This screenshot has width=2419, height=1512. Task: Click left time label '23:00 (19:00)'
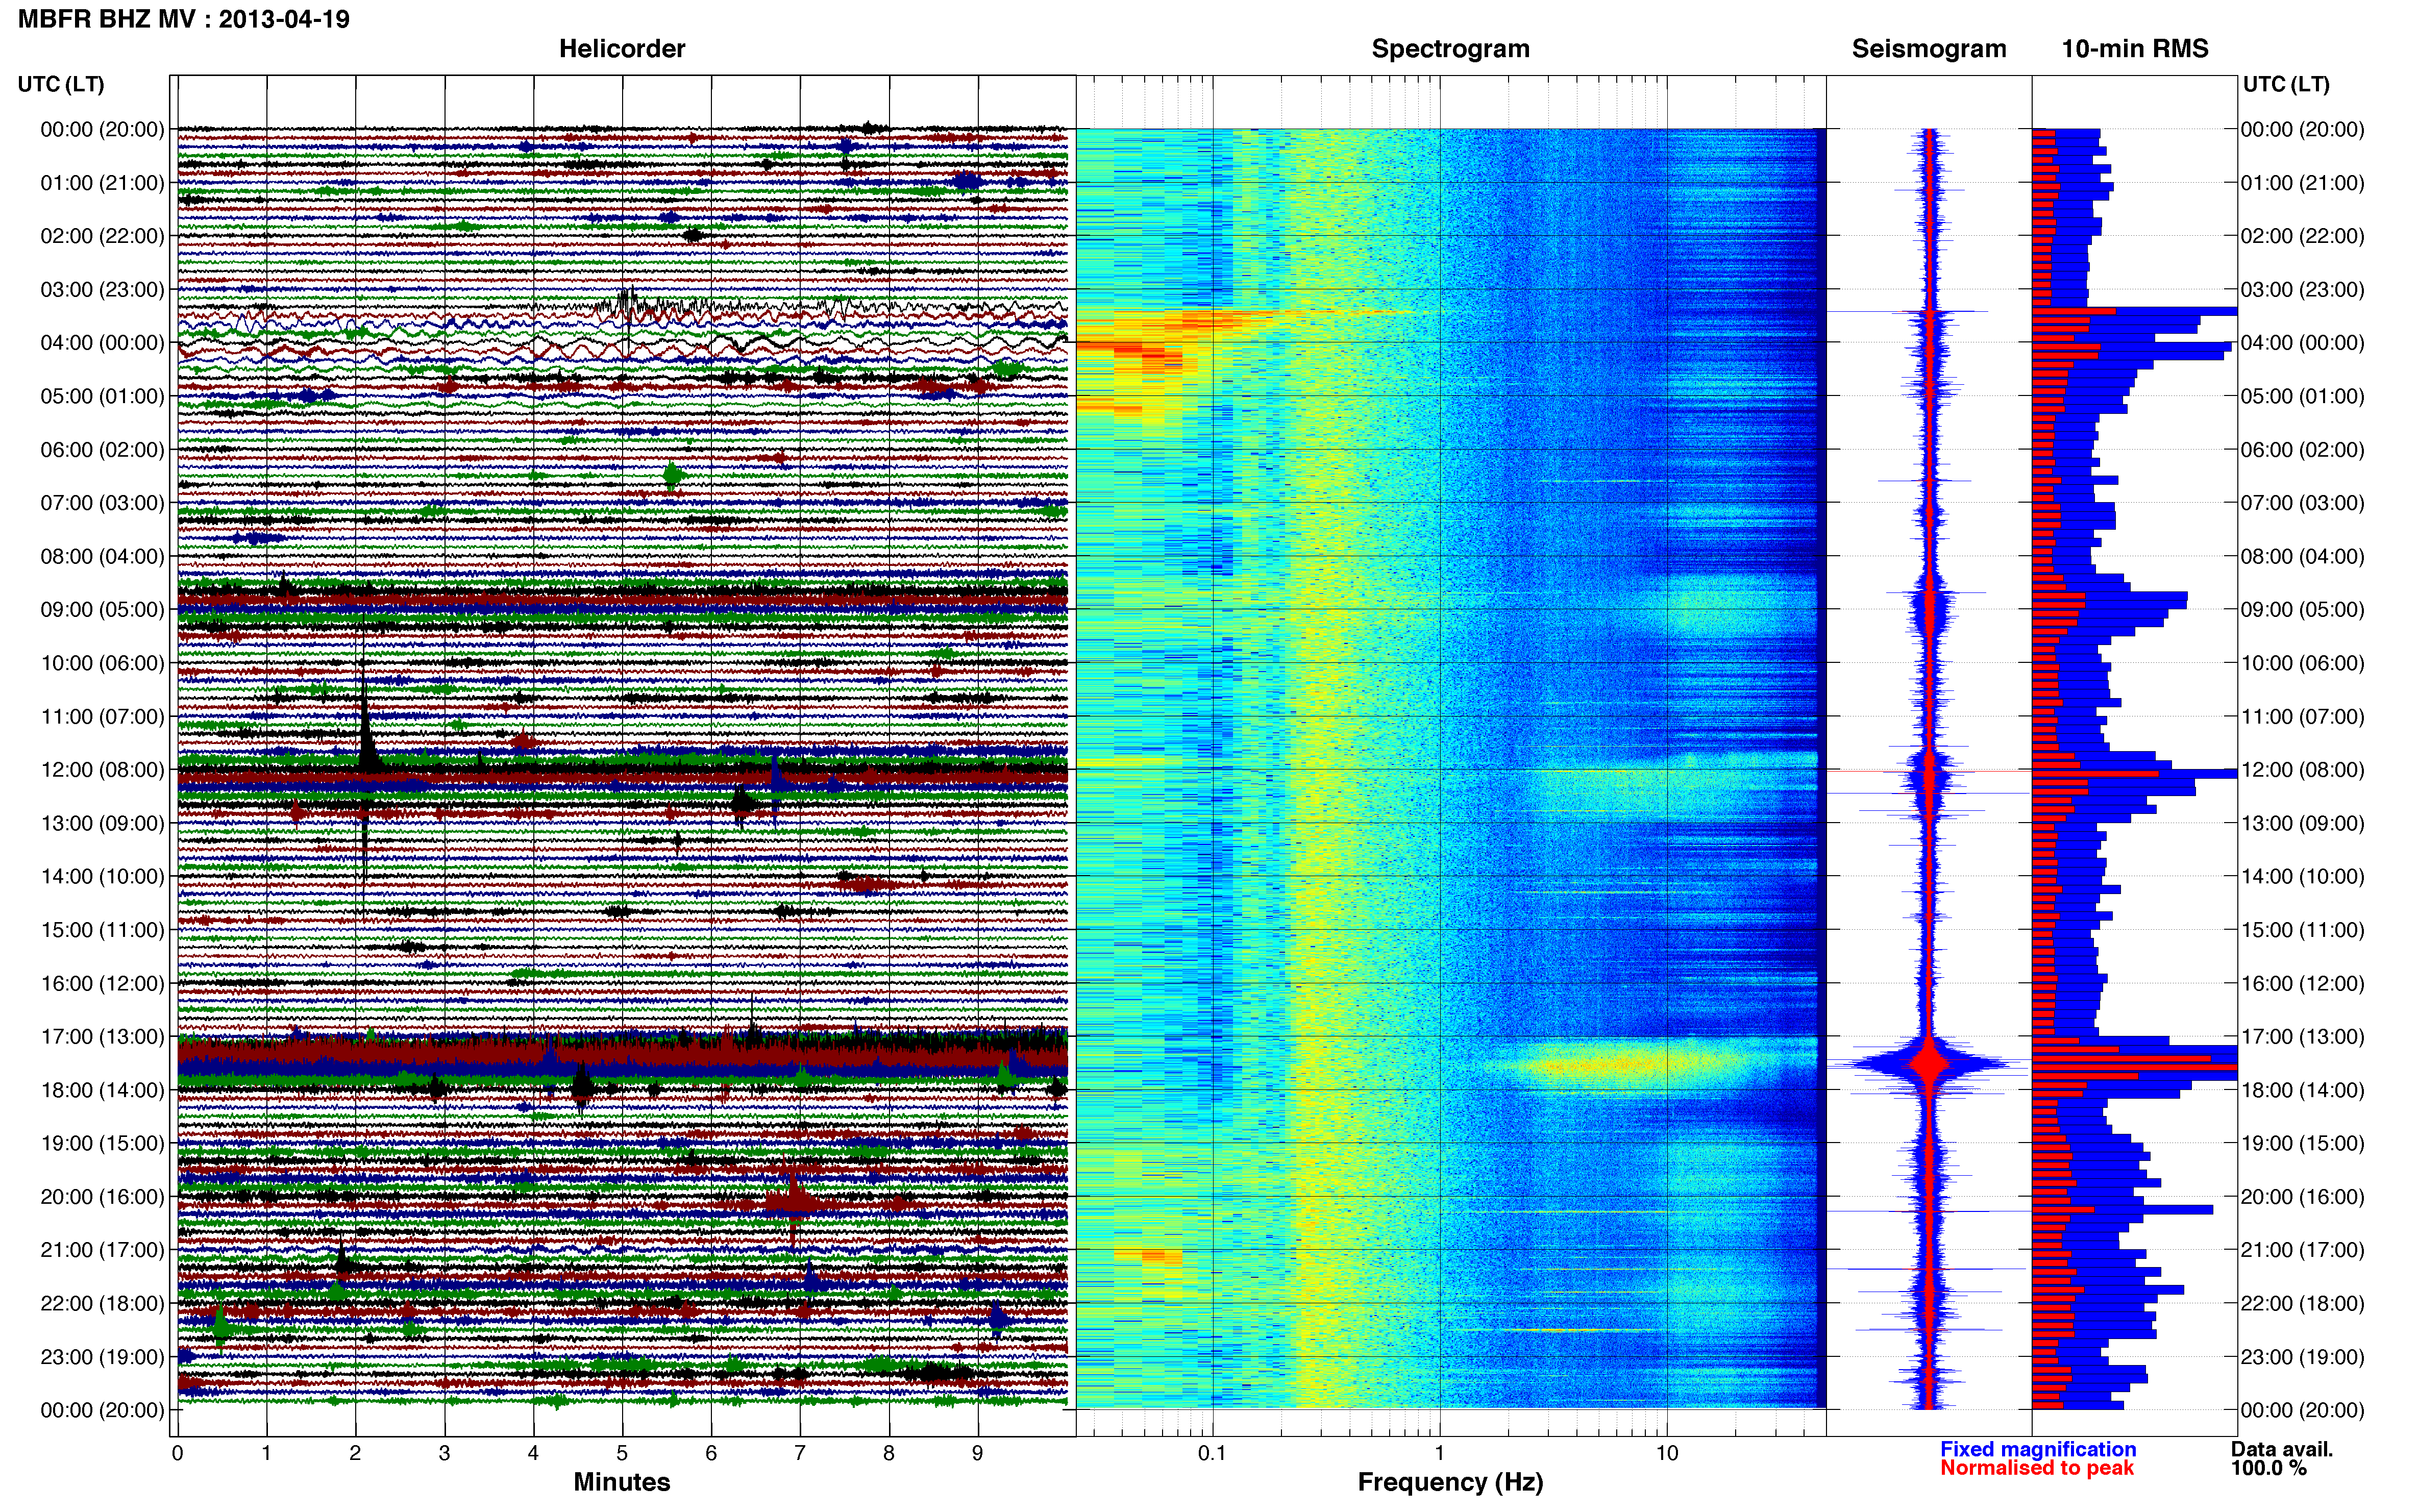[x=102, y=1356]
